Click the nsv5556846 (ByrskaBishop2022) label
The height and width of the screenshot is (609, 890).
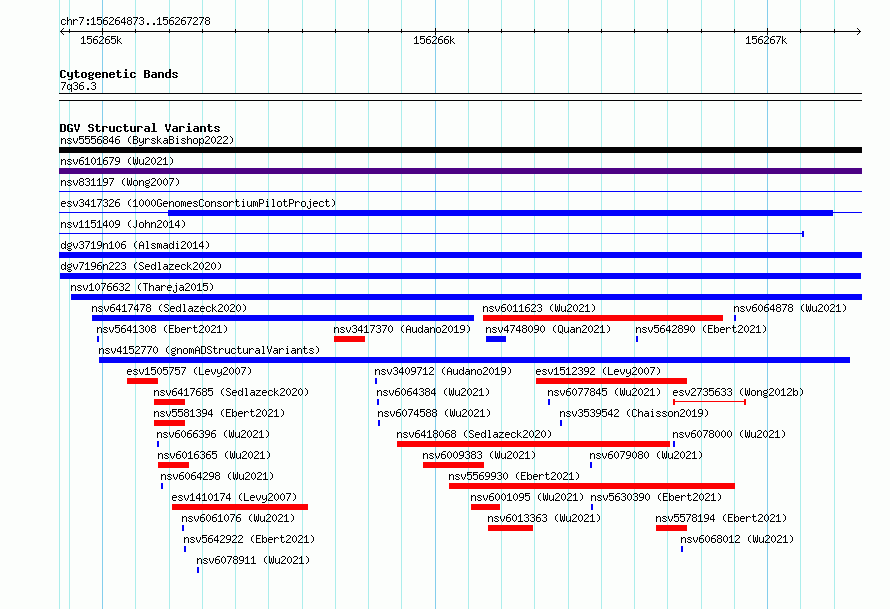tap(147, 140)
